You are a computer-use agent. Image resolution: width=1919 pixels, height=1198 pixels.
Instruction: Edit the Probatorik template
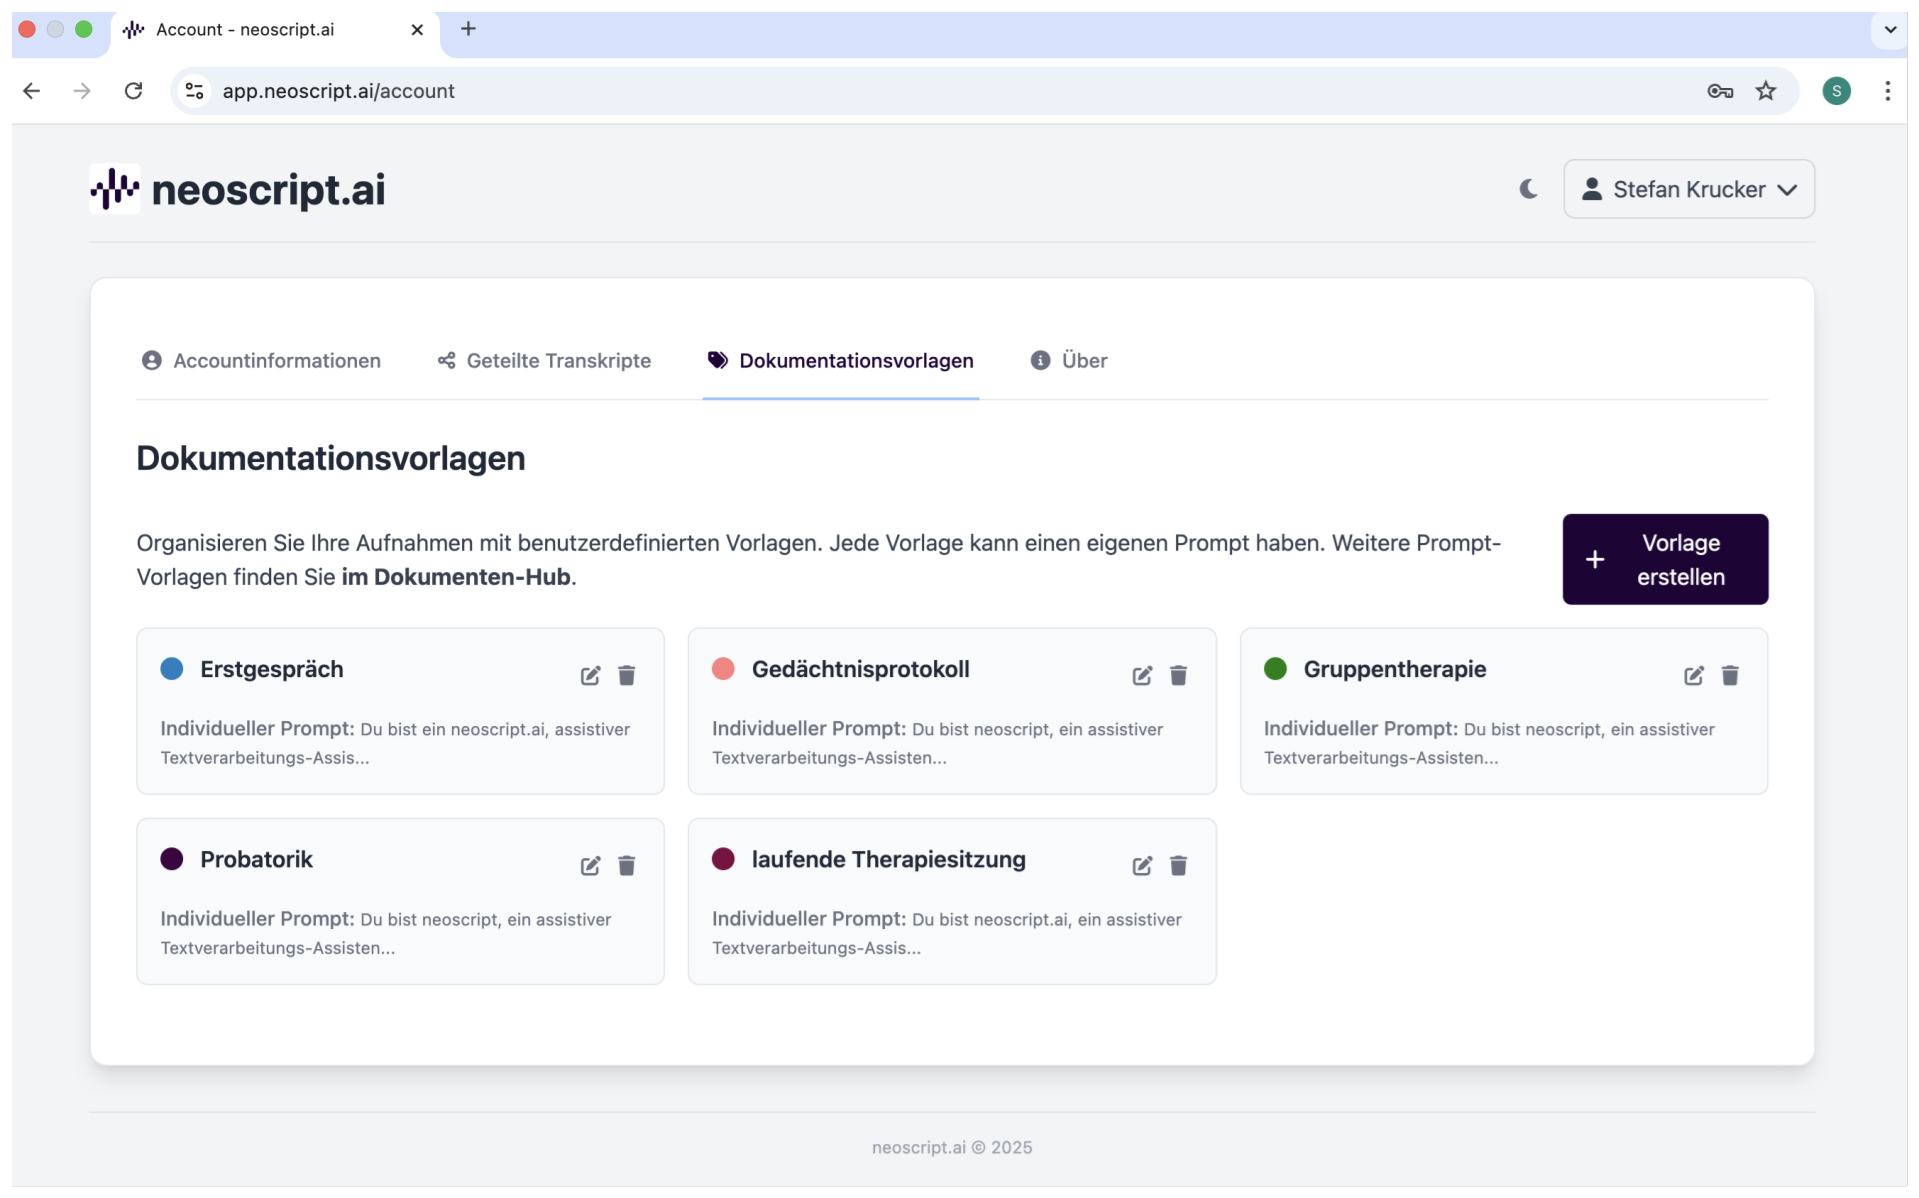coord(590,866)
